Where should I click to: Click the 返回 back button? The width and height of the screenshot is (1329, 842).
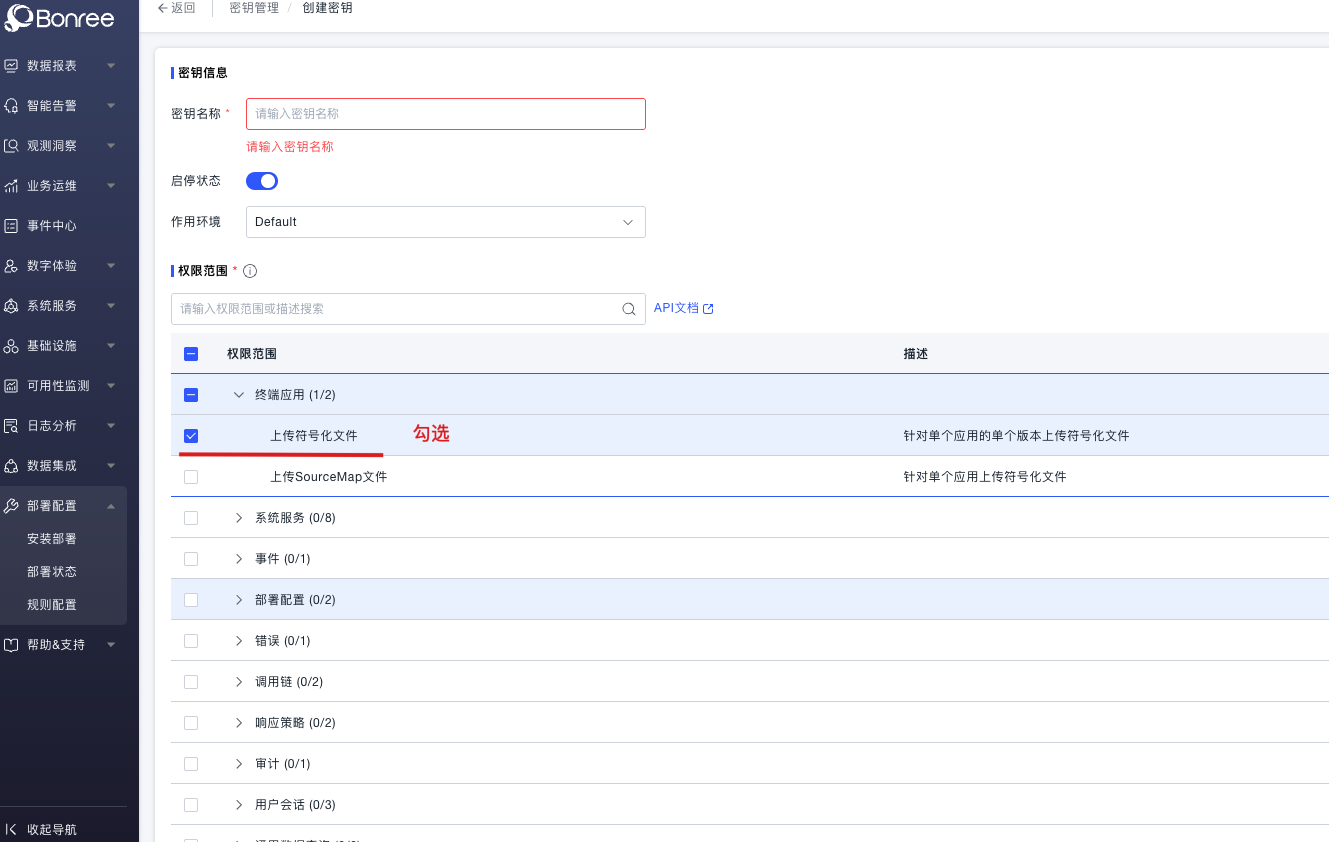pos(178,8)
